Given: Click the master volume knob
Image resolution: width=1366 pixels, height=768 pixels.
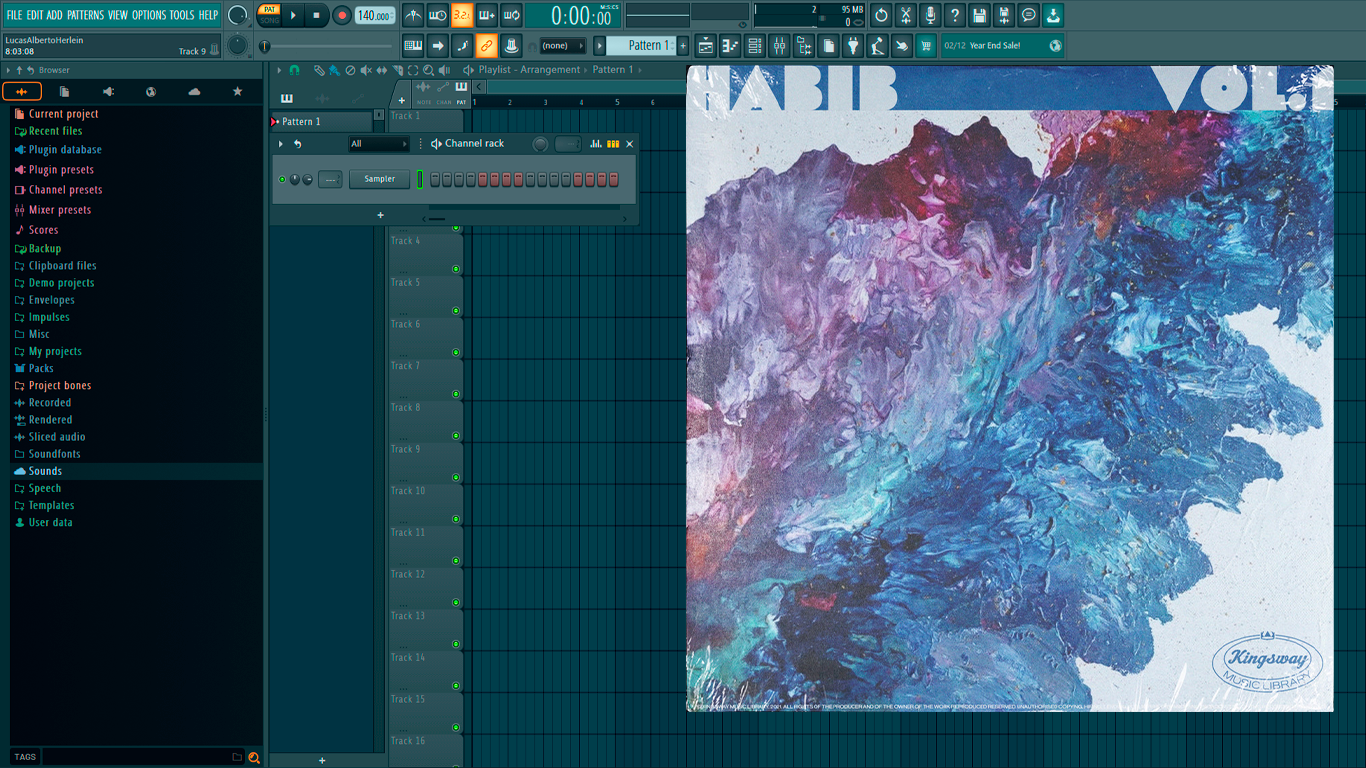Looking at the screenshot, I should point(237,15).
